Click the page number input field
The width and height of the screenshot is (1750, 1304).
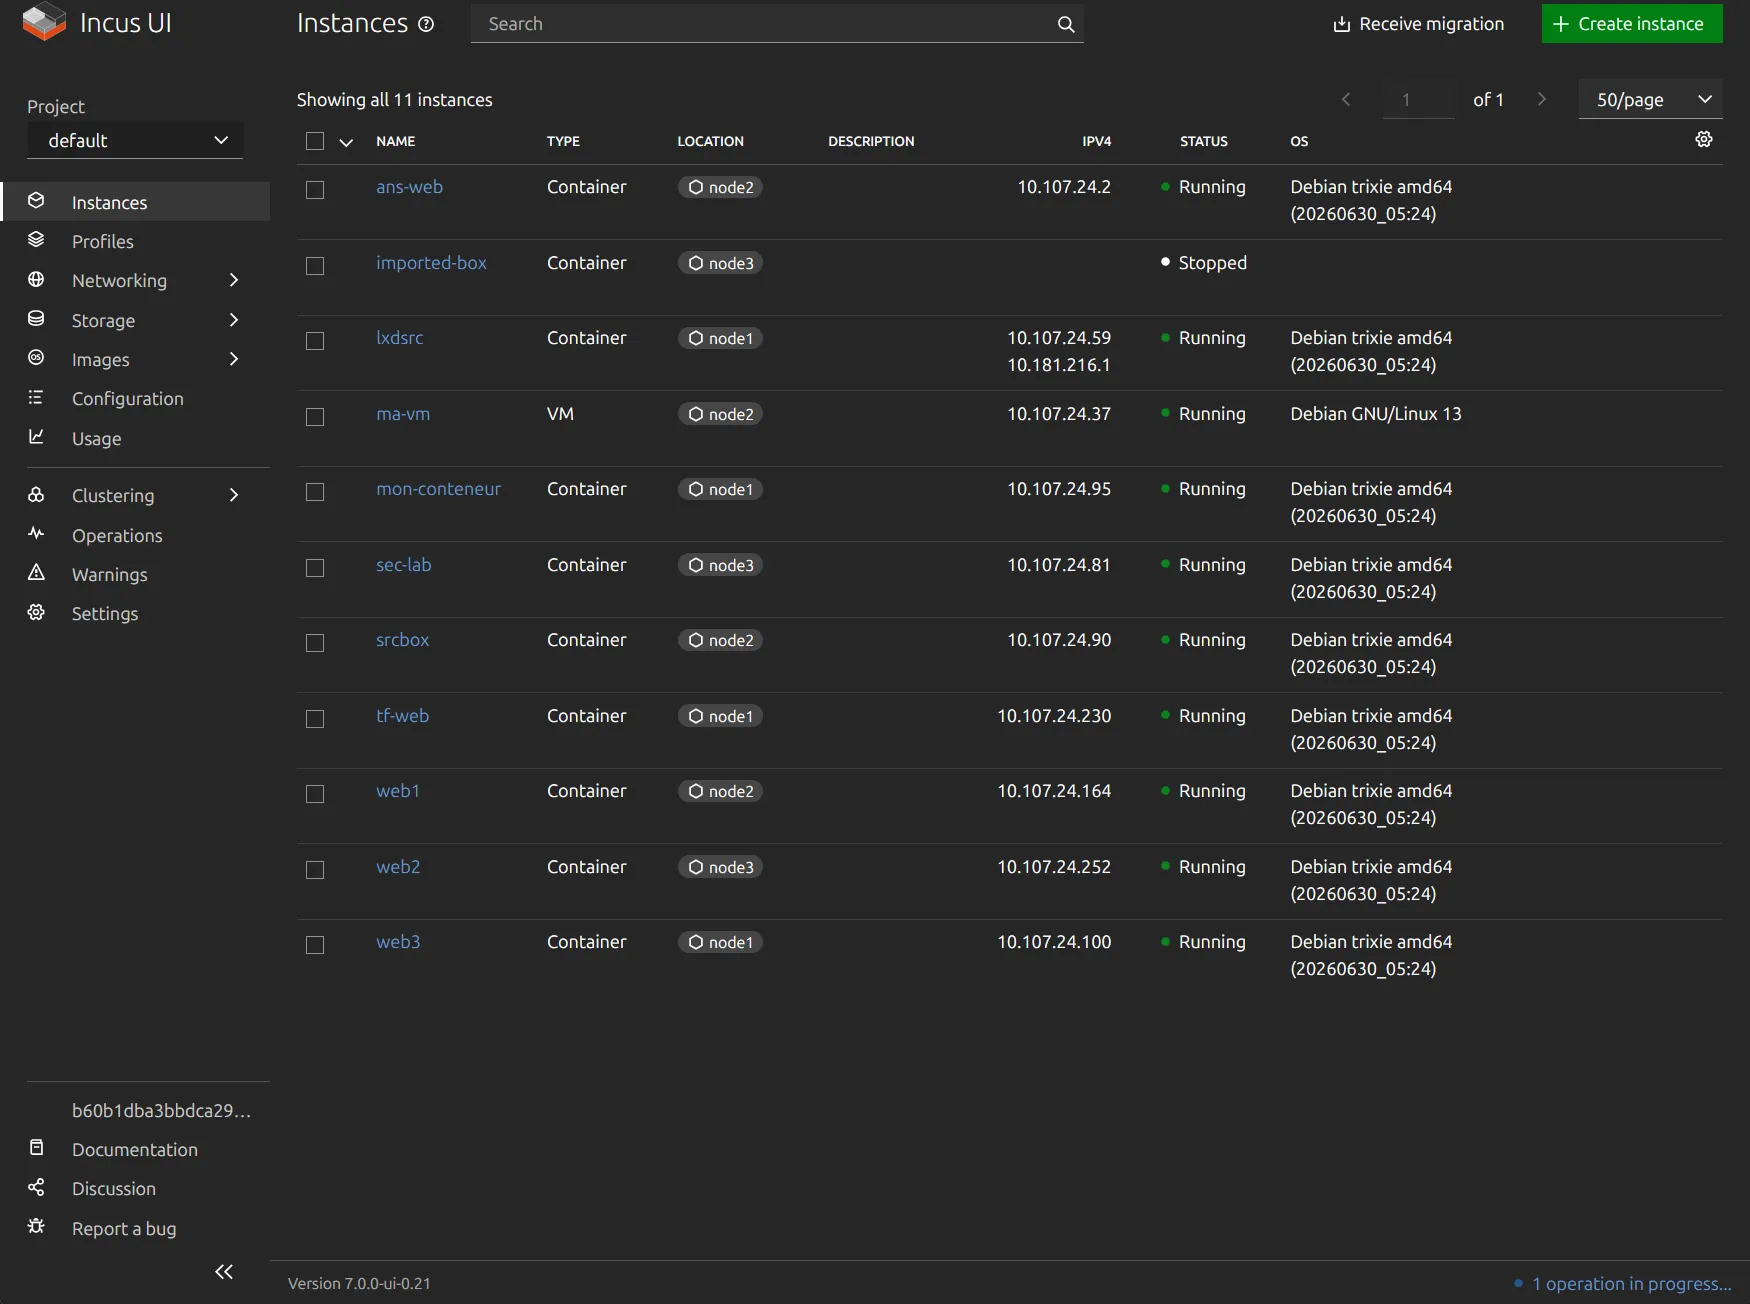tap(1418, 99)
